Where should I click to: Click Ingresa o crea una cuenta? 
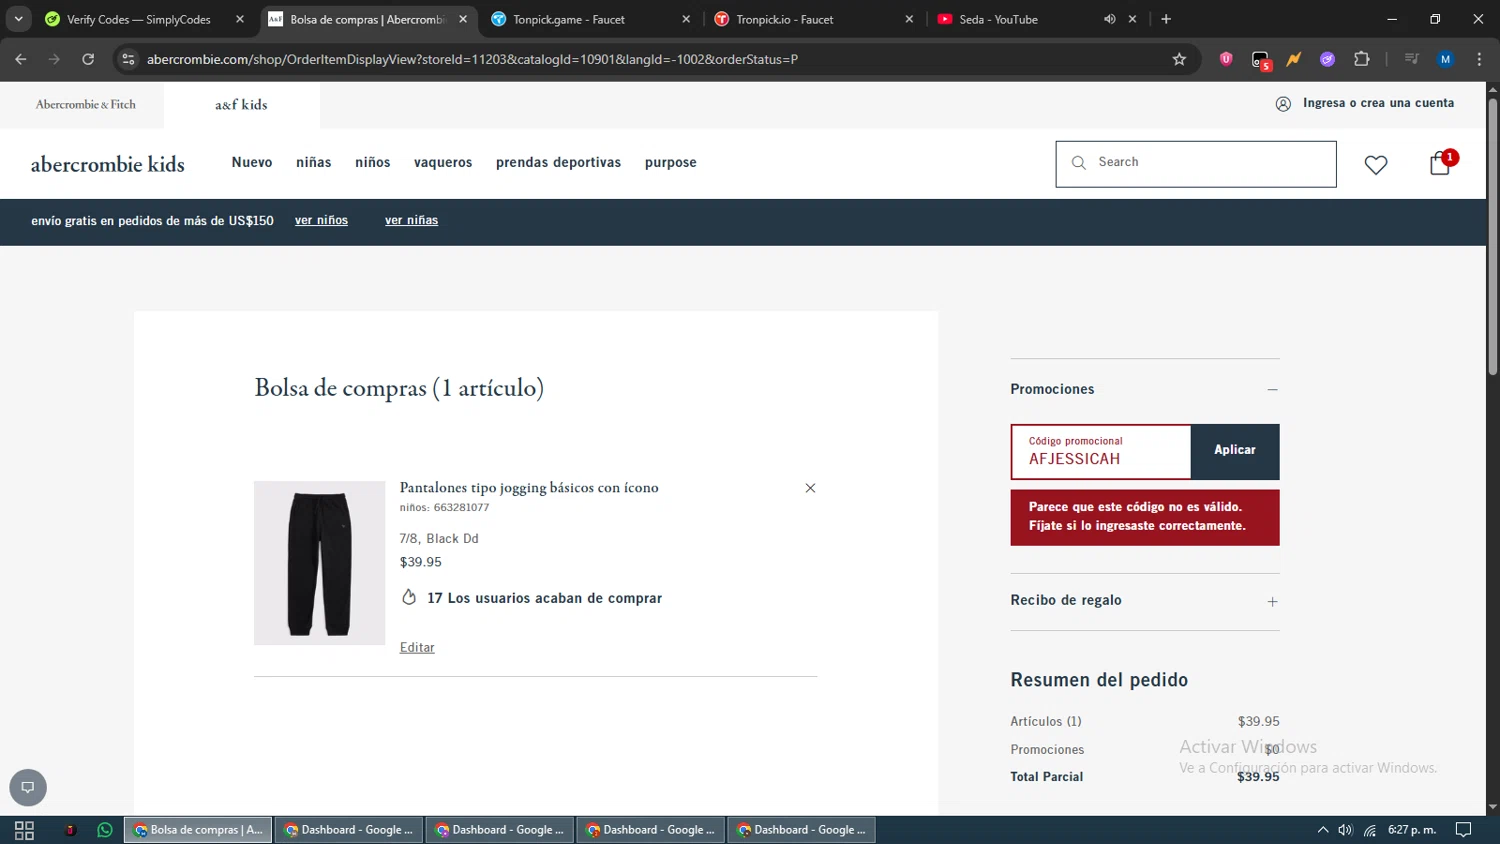[1378, 103]
